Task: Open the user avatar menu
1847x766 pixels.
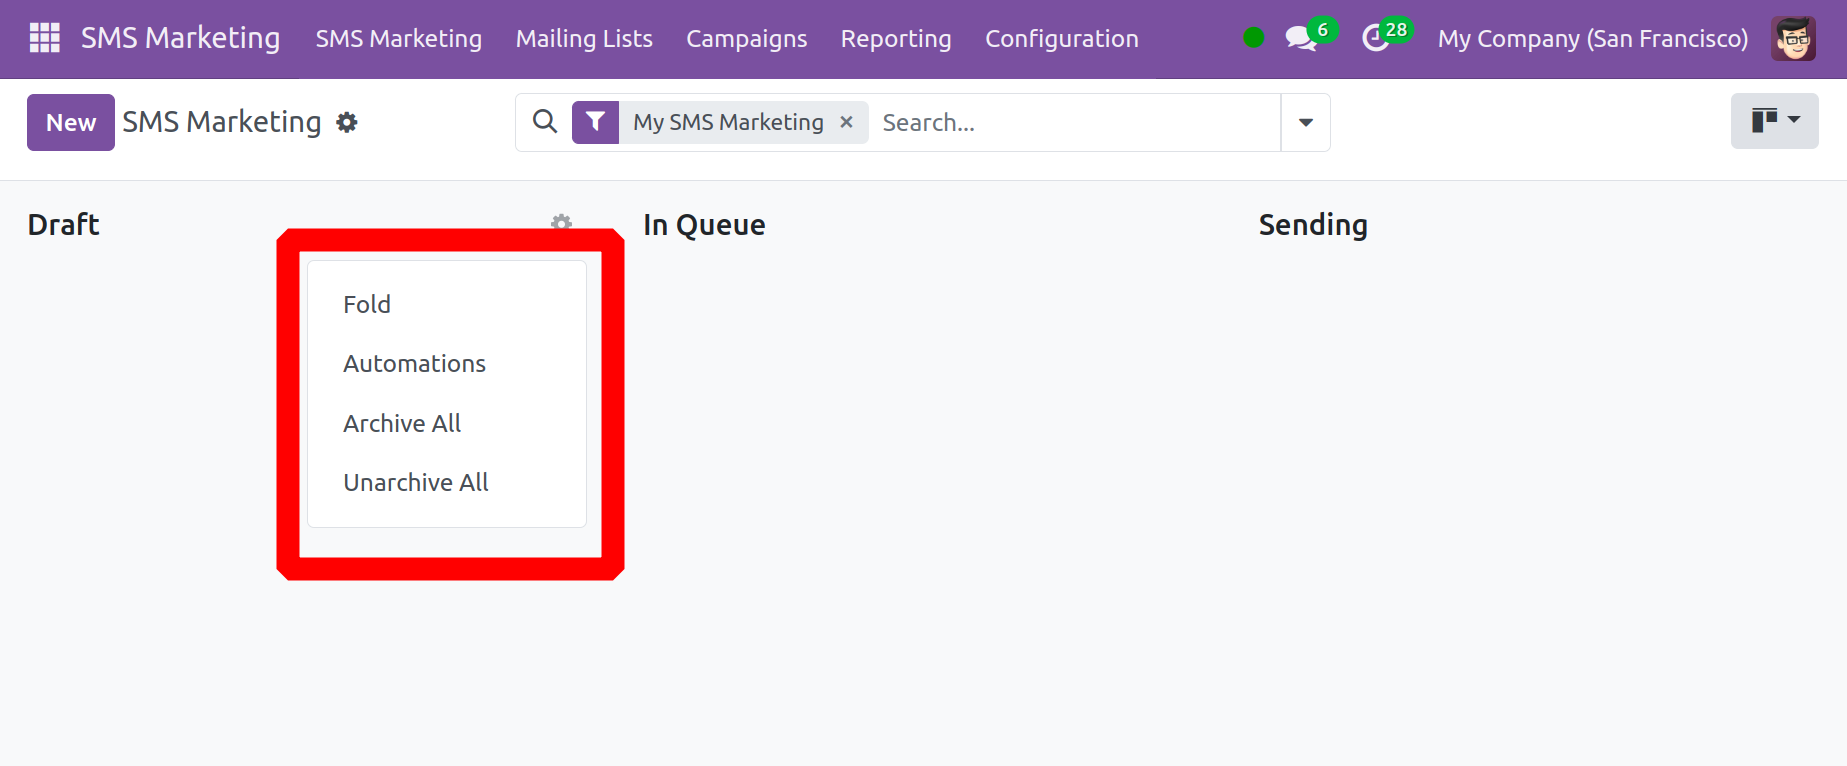Action: (x=1792, y=39)
